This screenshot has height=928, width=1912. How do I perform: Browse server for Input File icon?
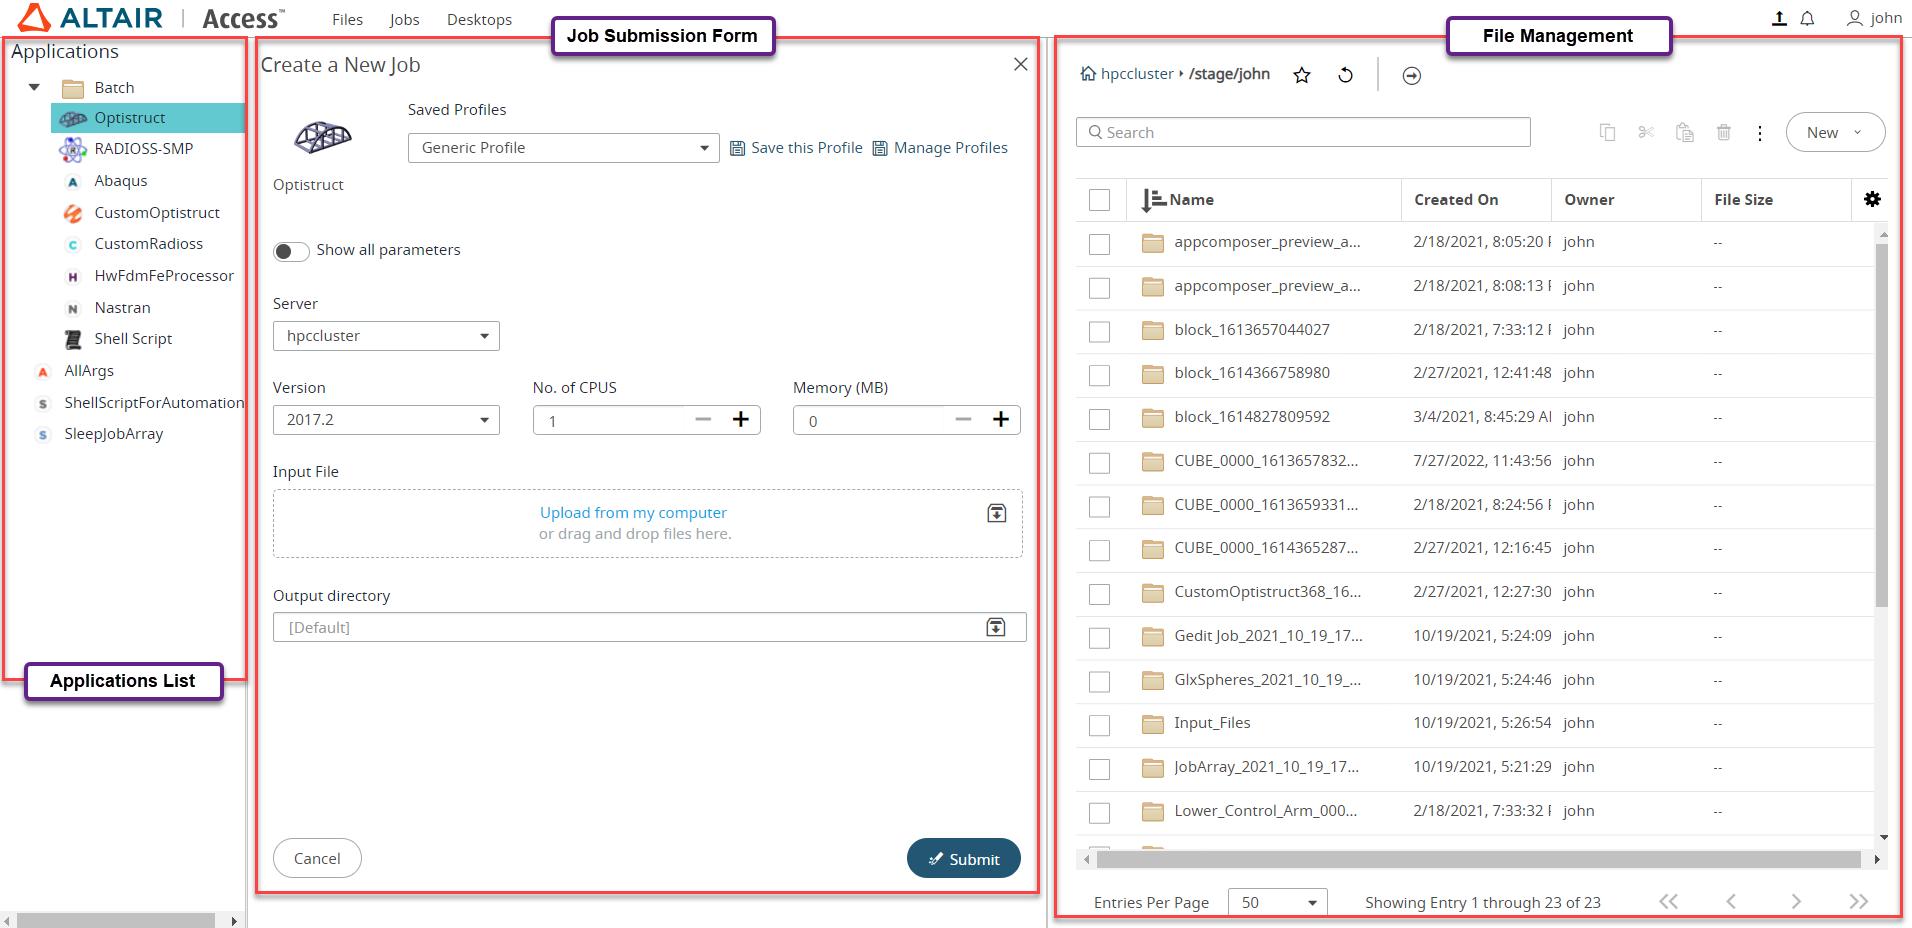click(997, 513)
